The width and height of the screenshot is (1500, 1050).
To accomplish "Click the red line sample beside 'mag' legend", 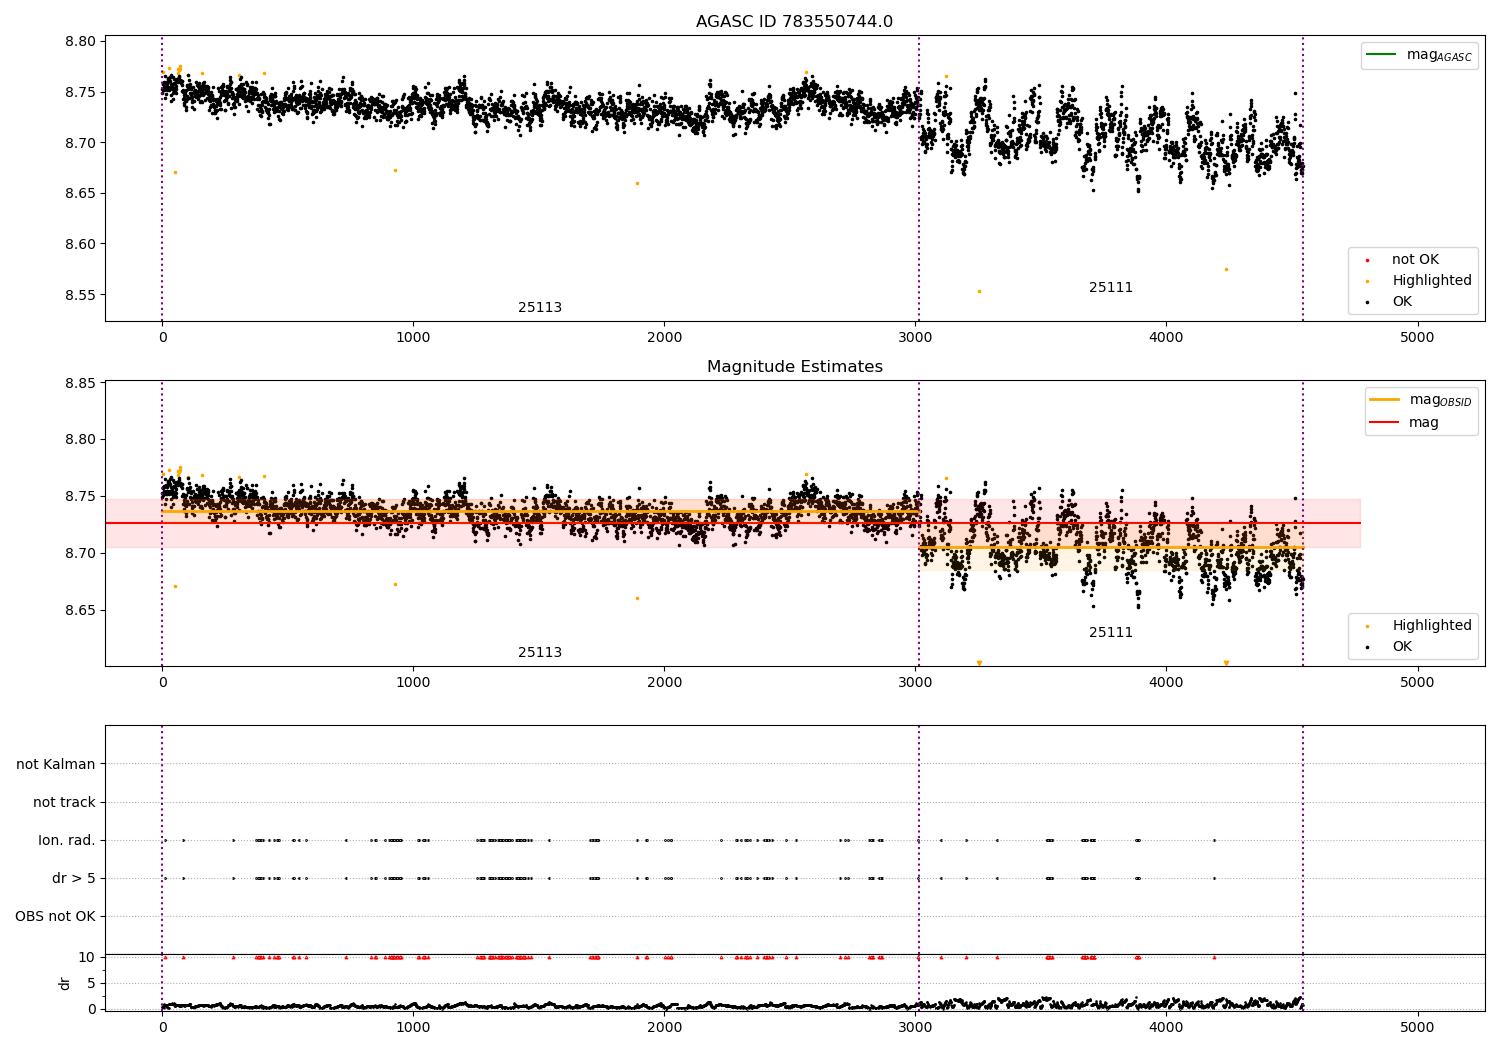I will coord(1385,423).
